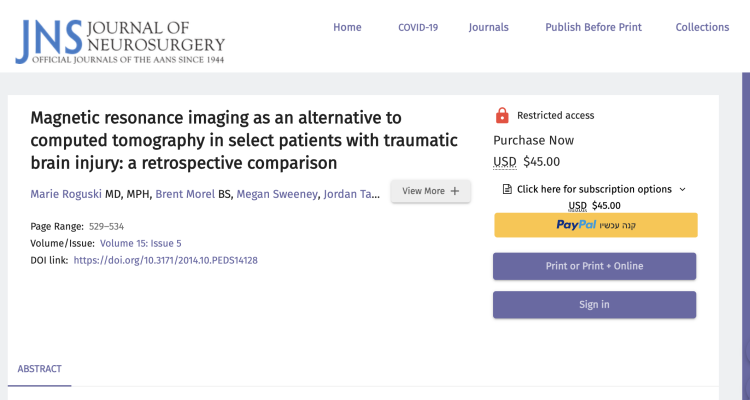750x400 pixels.
Task: Expand author list with View More
Action: tap(430, 191)
